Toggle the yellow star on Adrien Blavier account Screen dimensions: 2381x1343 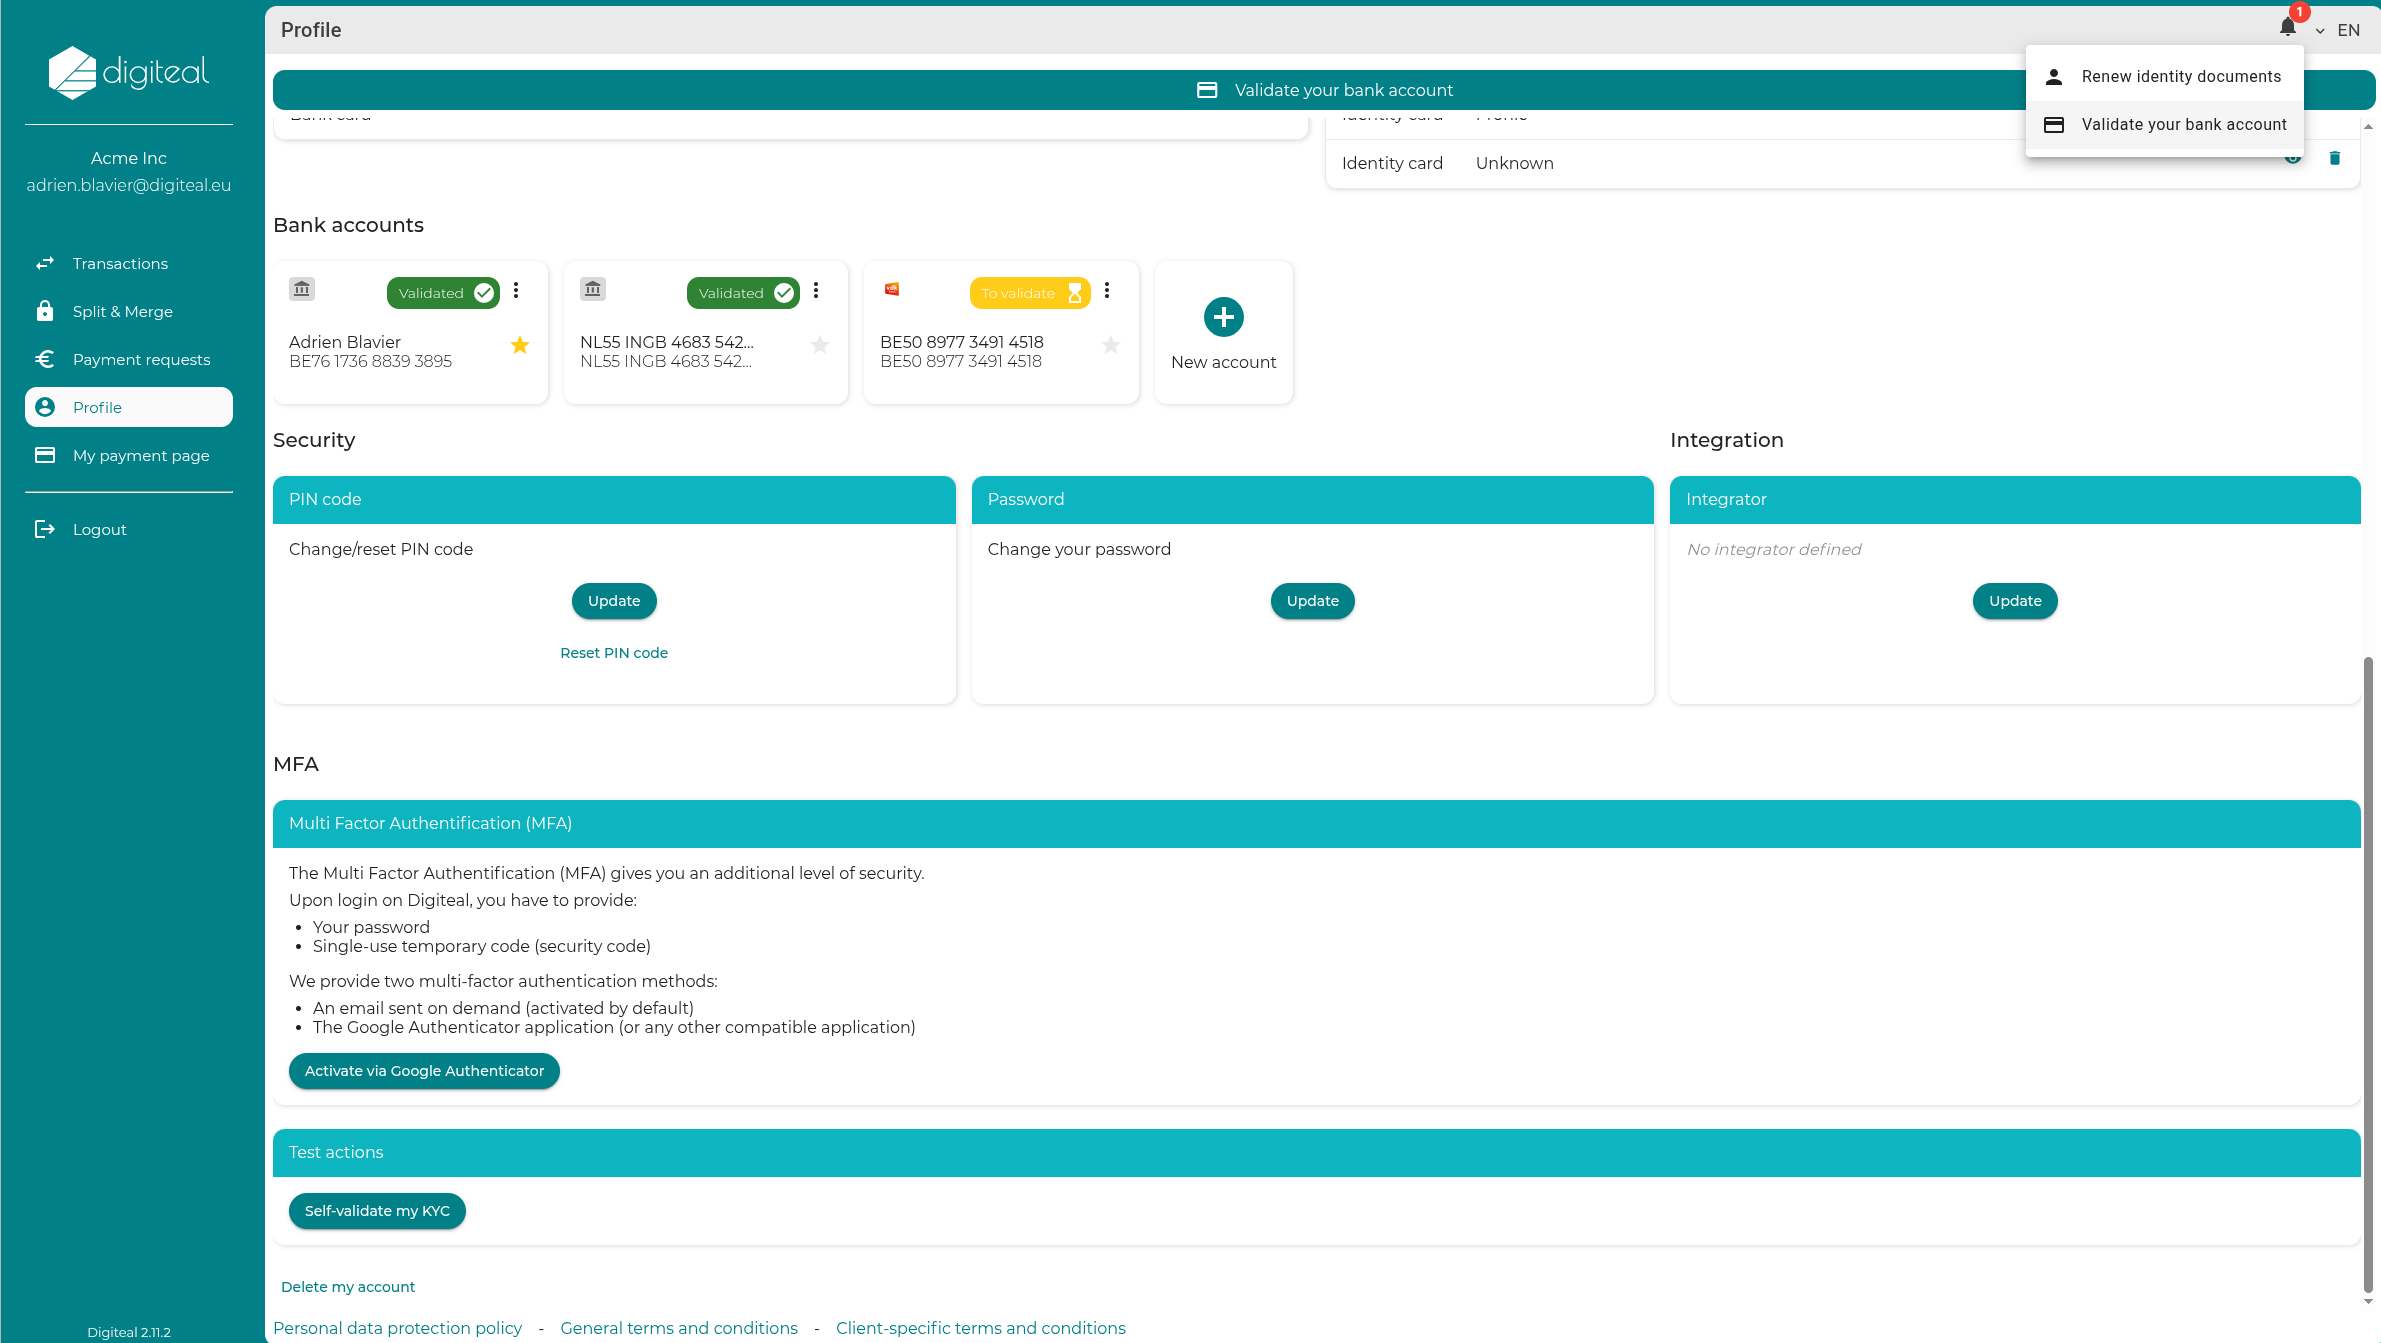(520, 345)
